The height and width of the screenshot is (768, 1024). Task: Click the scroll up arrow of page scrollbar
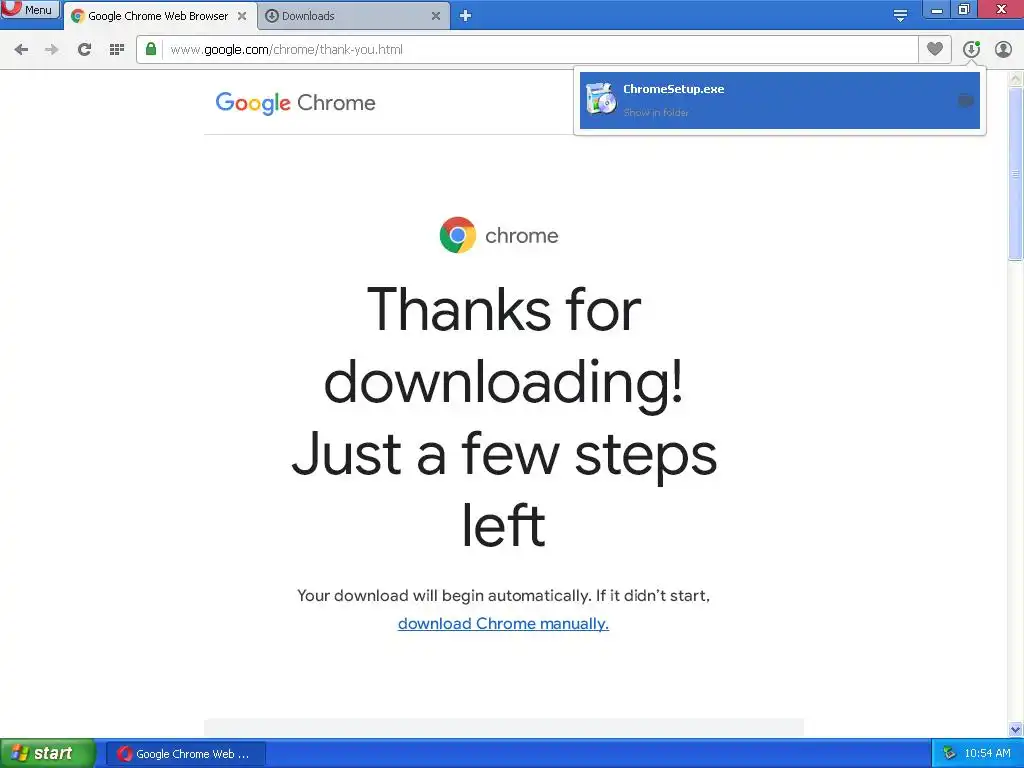point(1015,78)
